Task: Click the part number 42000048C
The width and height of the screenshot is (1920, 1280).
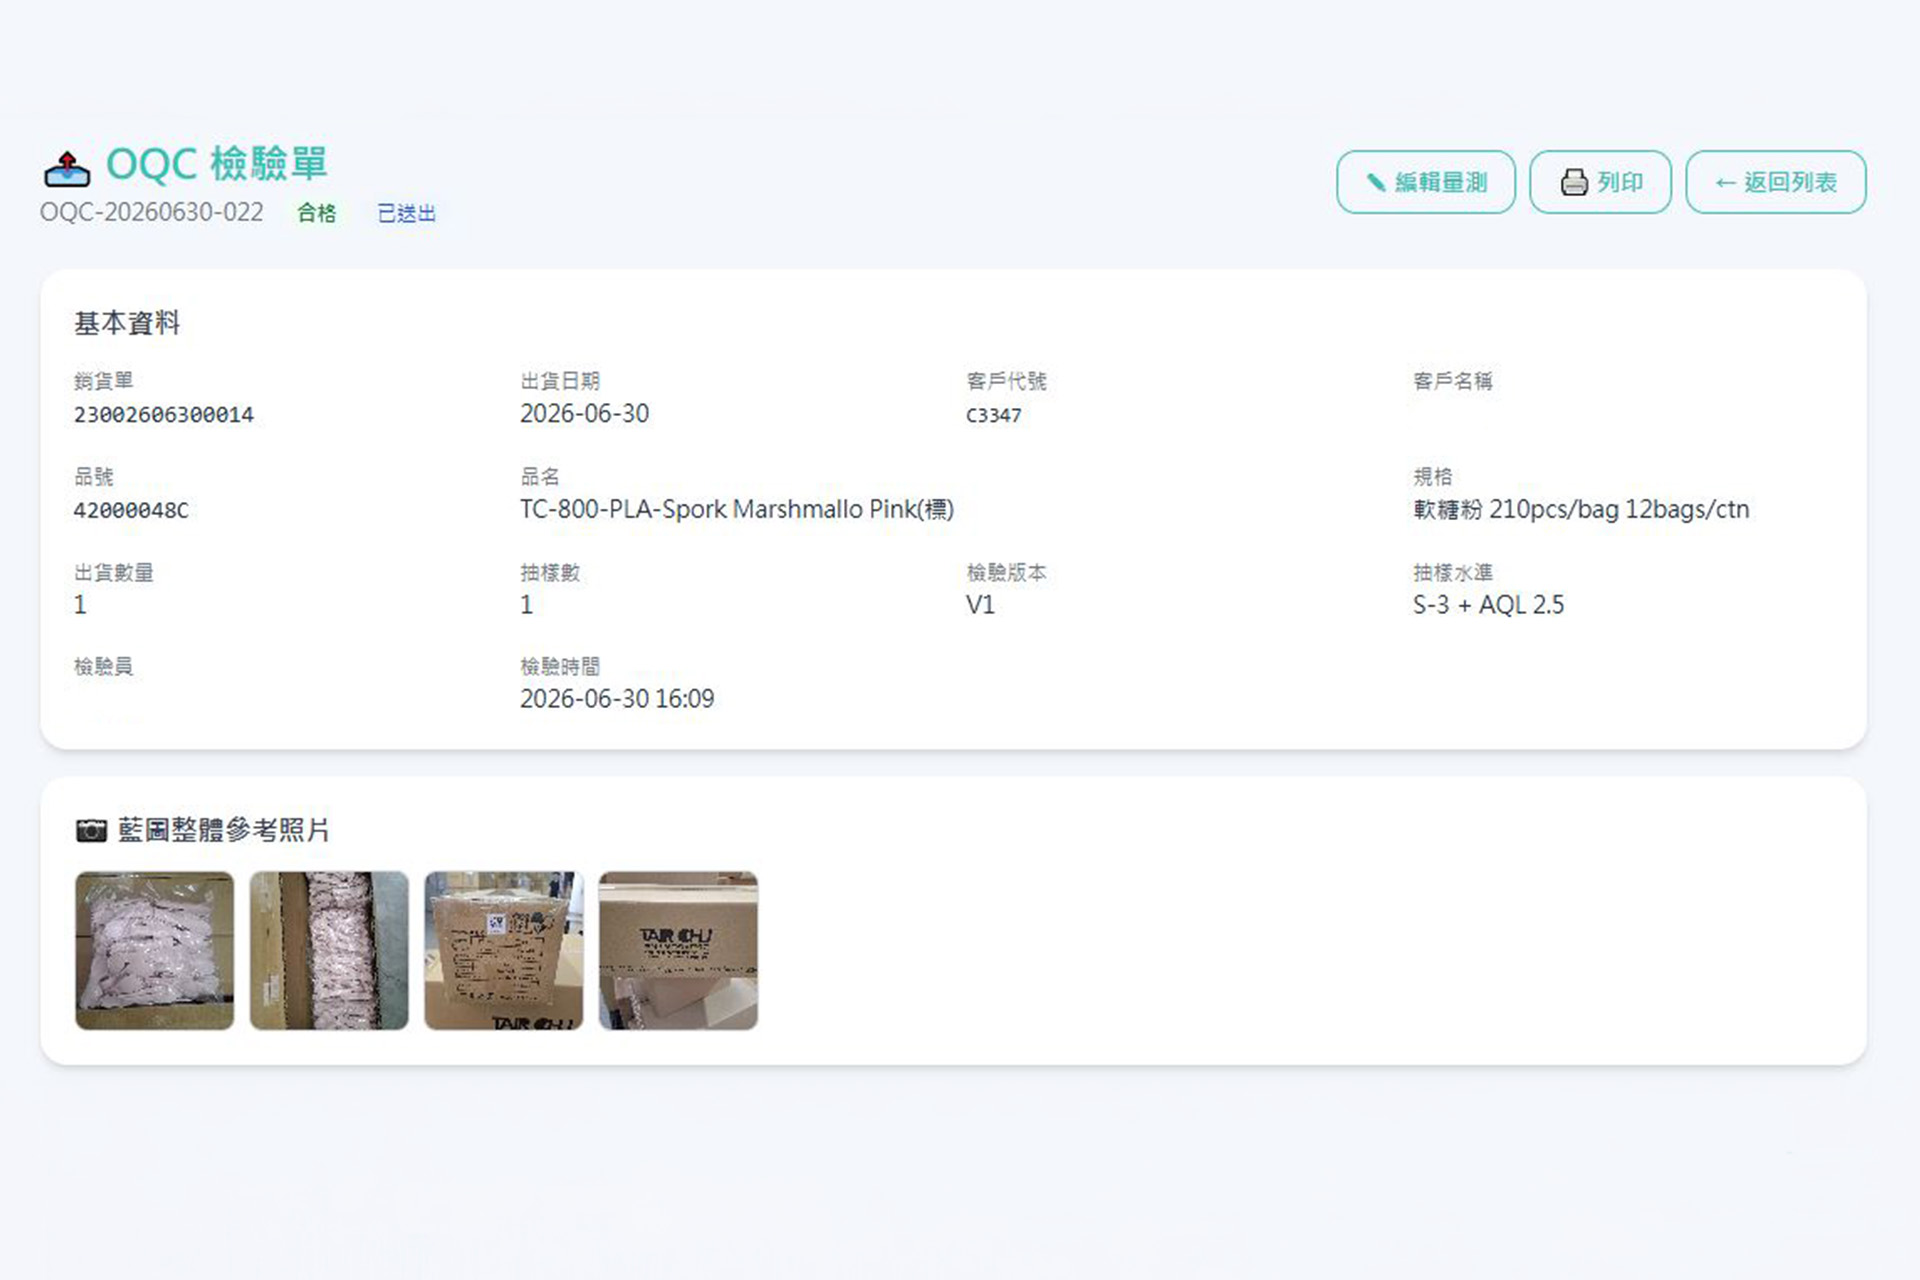Action: click(131, 510)
